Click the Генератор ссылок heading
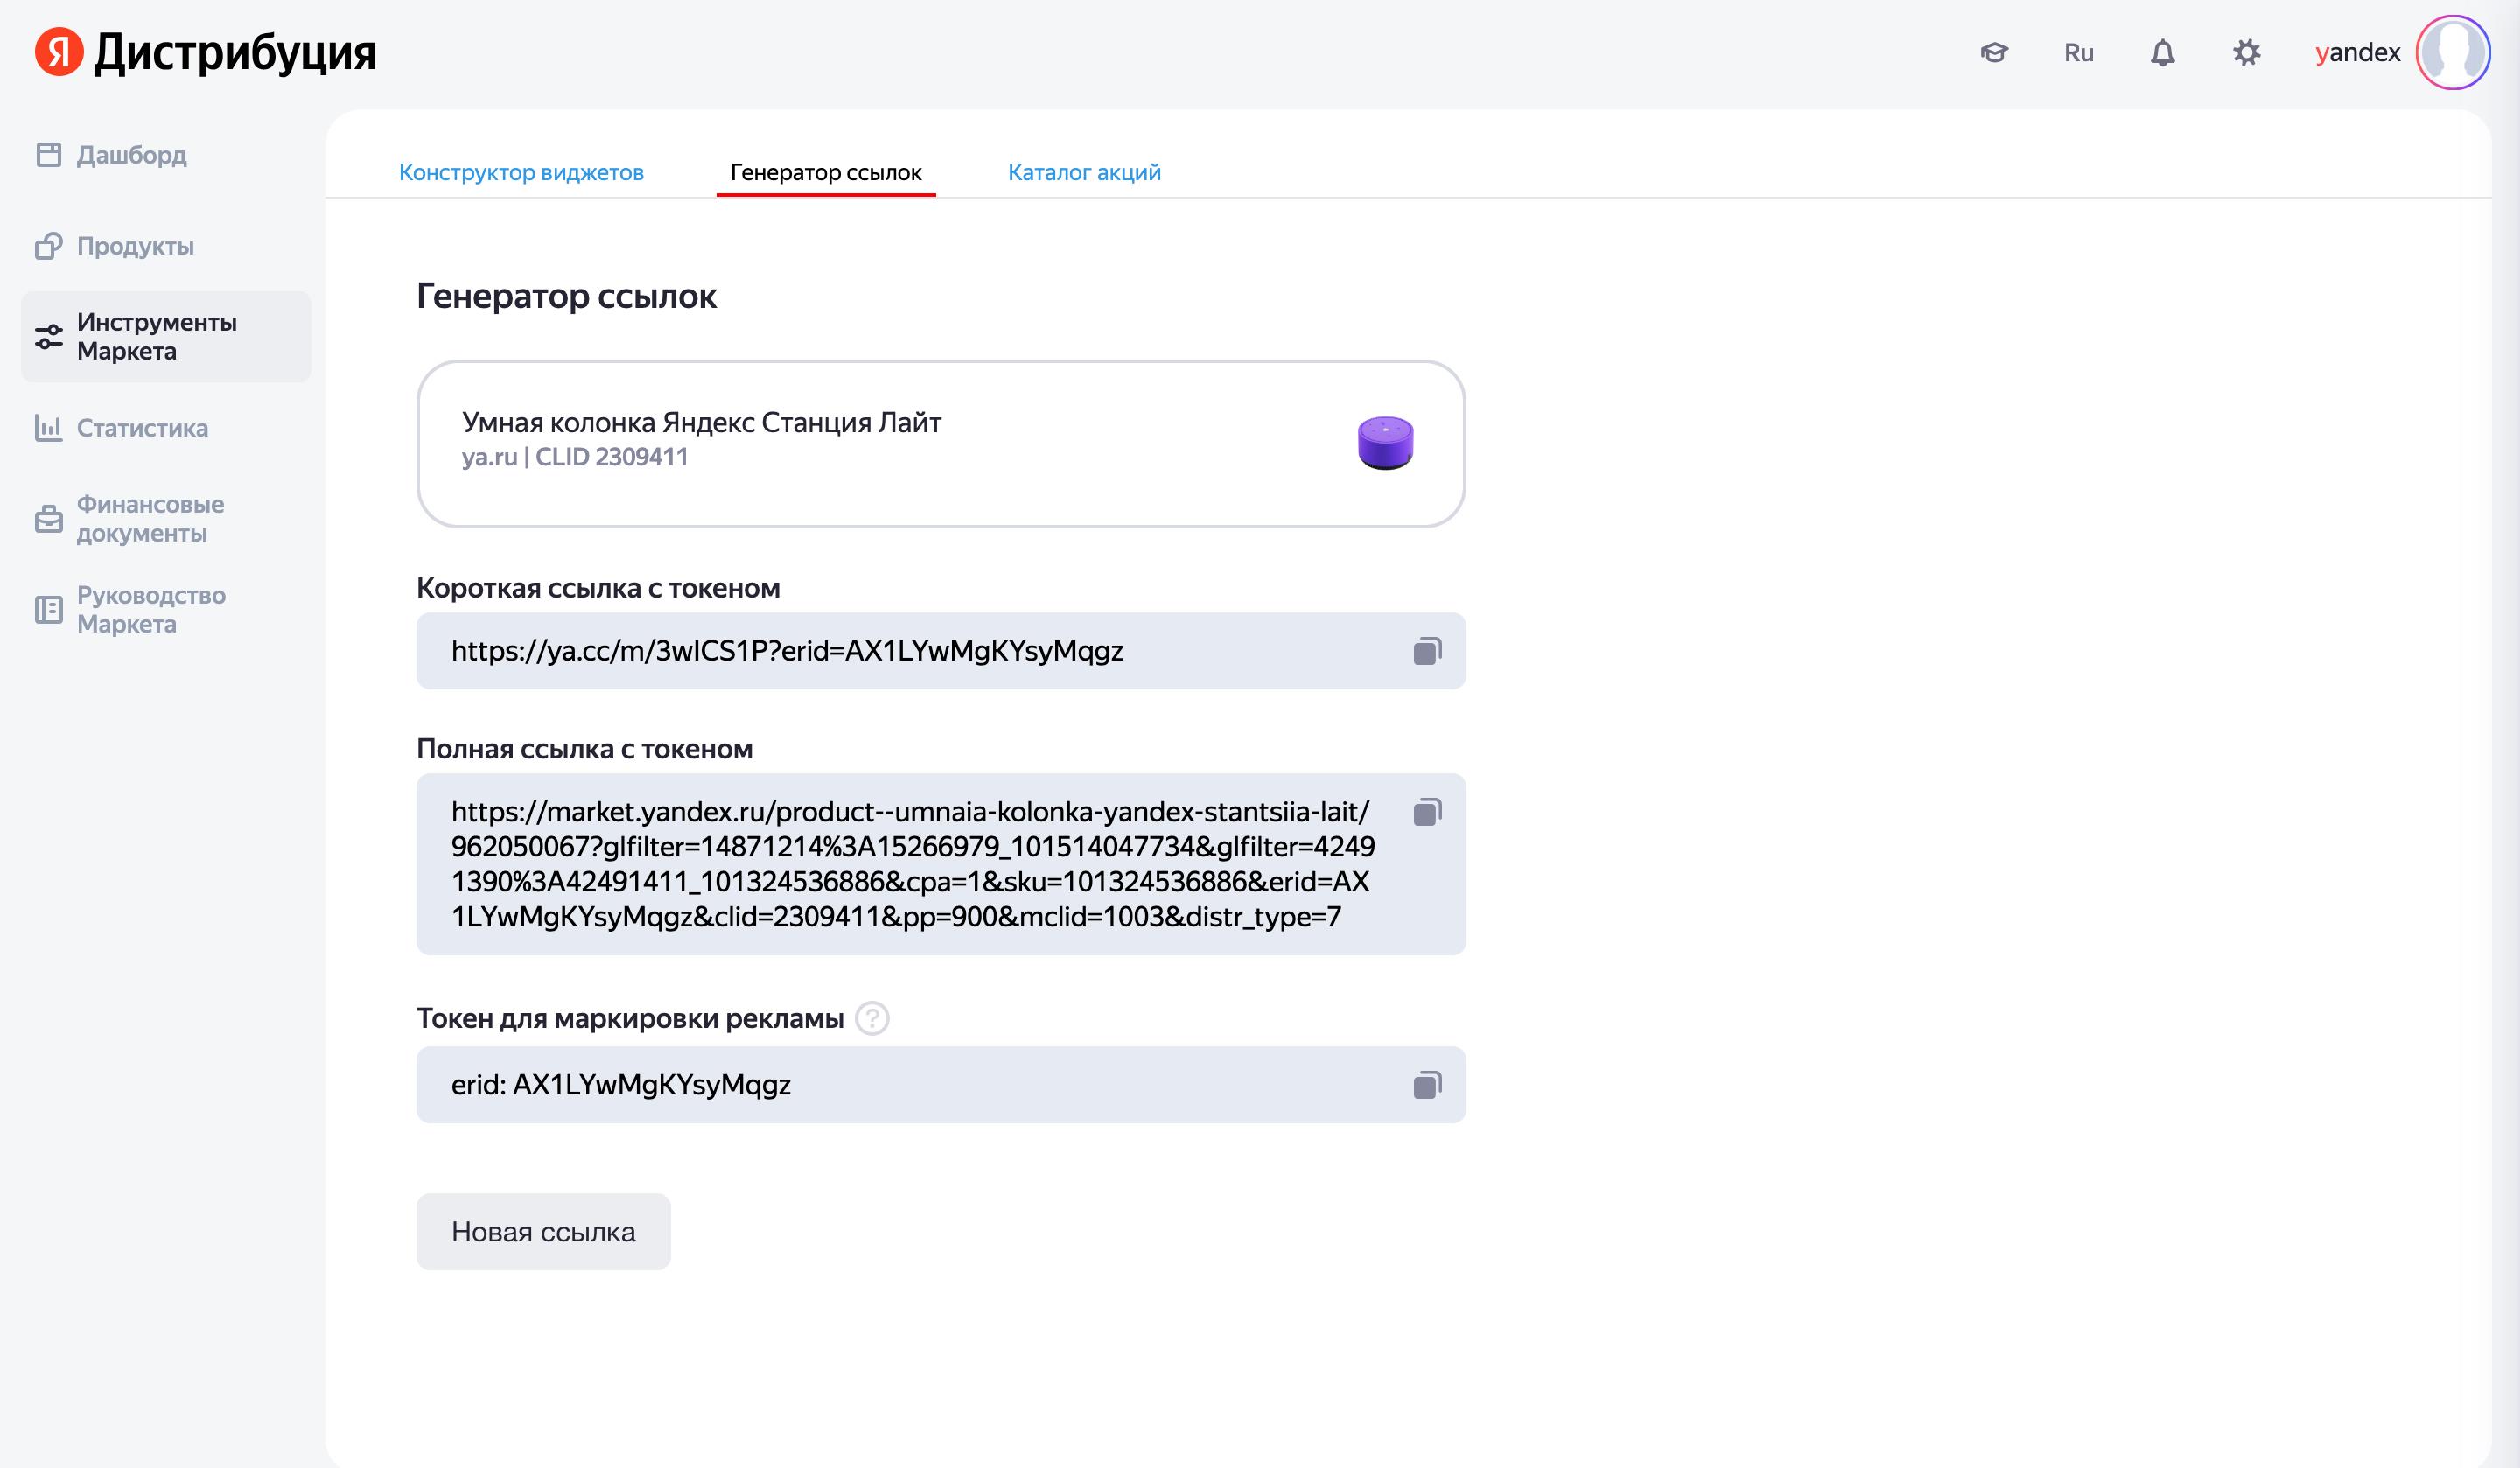The height and width of the screenshot is (1468, 2520). click(566, 296)
